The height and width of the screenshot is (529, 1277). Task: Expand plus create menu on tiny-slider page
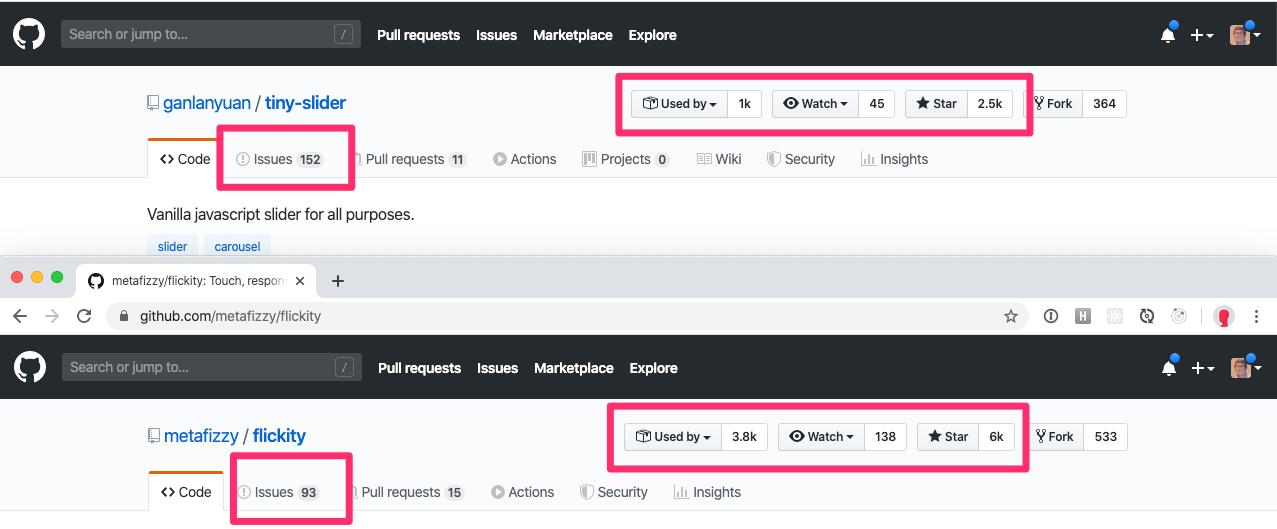tap(1201, 35)
